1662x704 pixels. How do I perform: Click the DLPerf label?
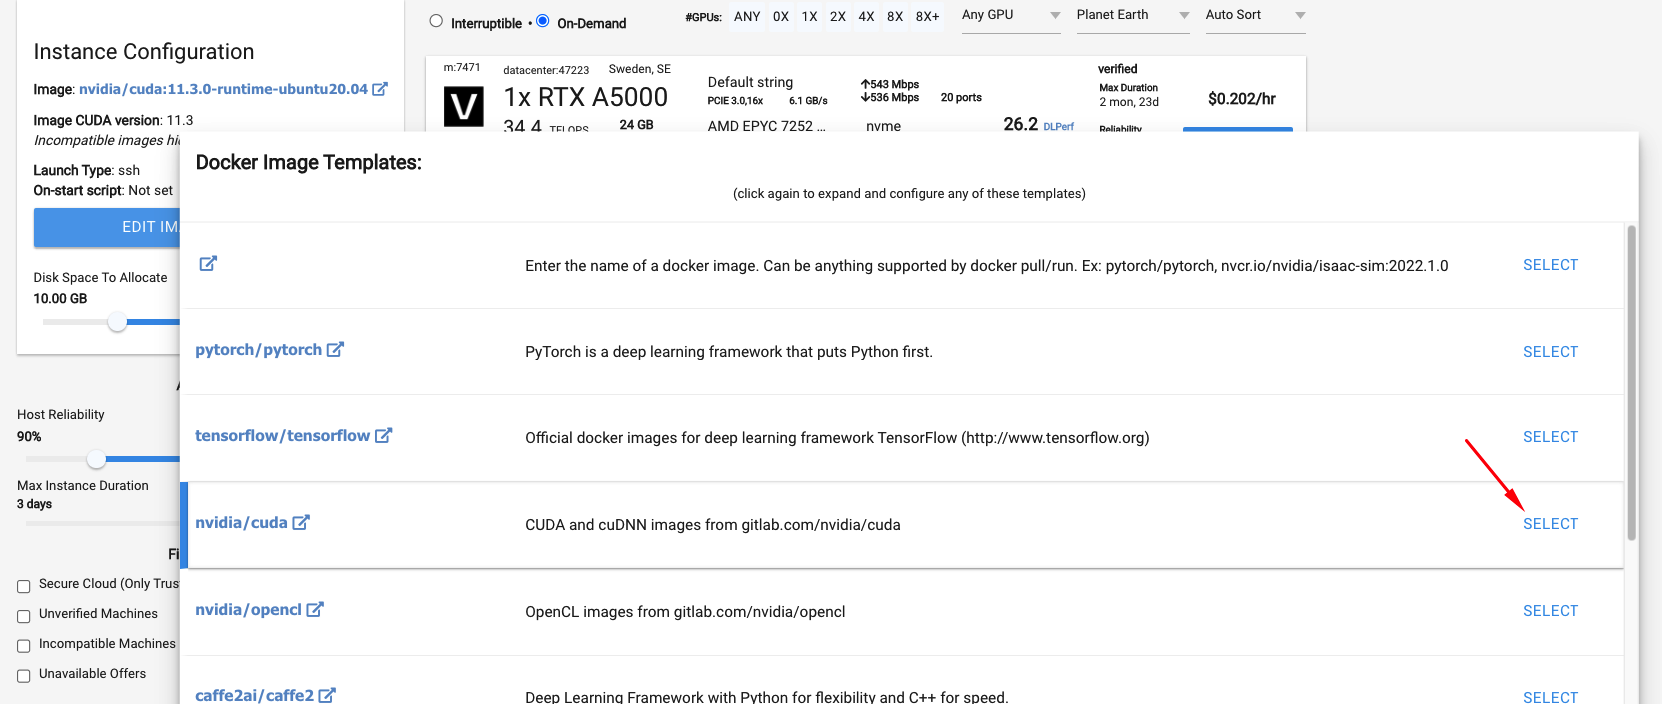[1058, 127]
